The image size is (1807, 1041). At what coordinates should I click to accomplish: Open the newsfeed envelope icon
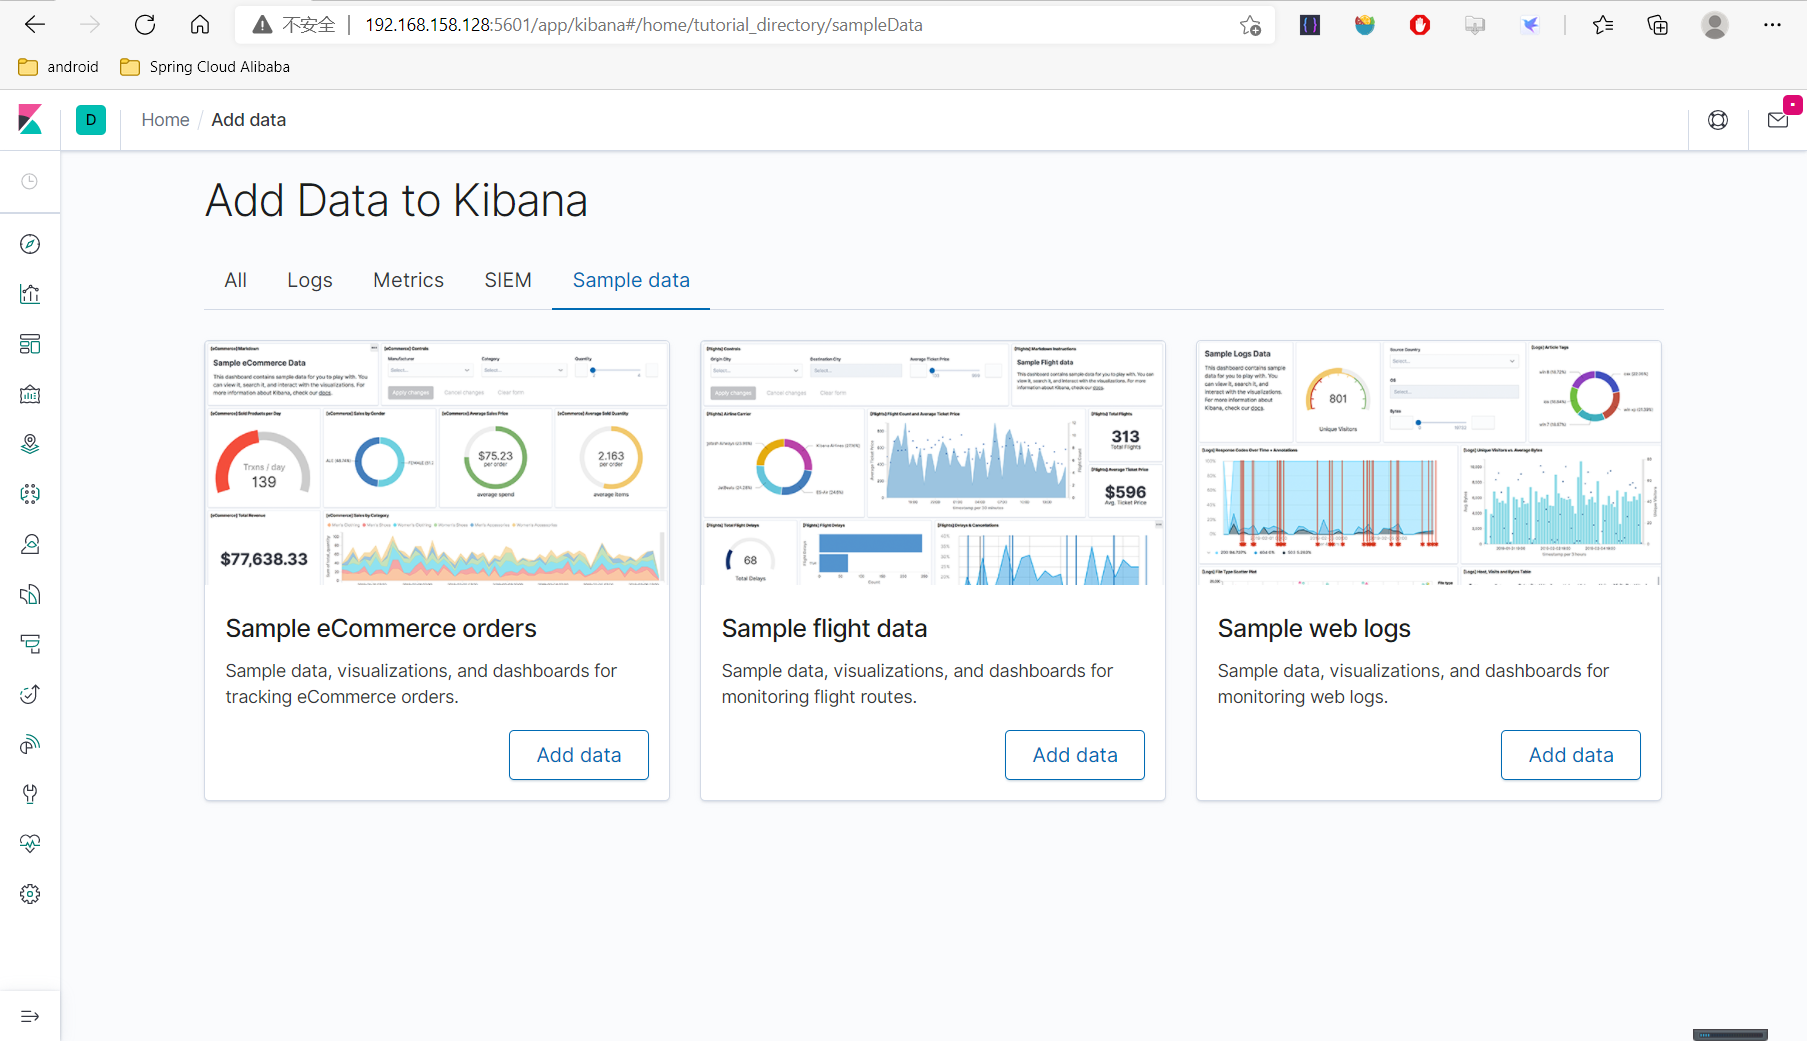(x=1778, y=119)
